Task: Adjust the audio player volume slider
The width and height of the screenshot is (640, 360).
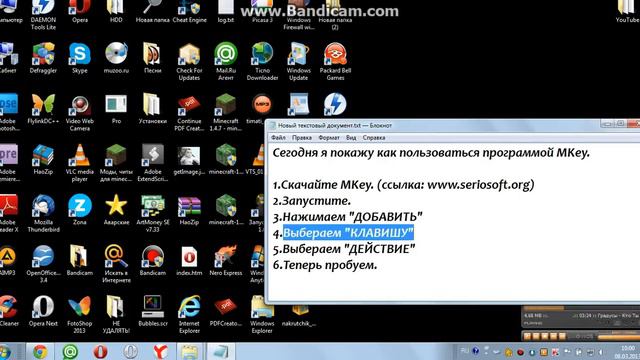Action: pos(618,337)
